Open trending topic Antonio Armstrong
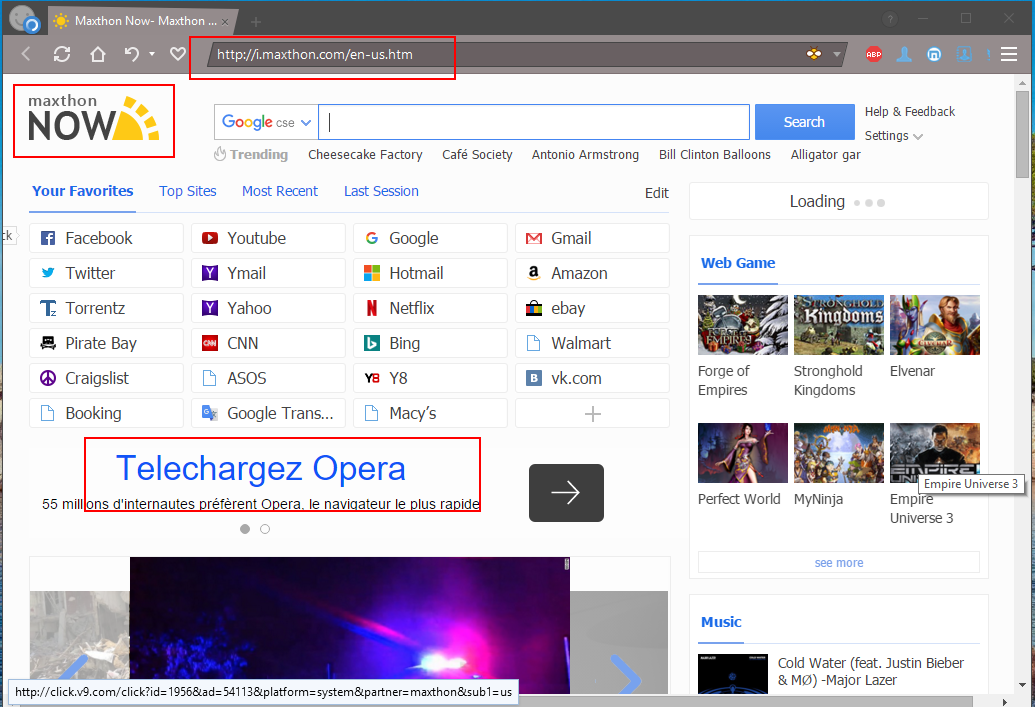Viewport: 1035px width, 707px height. click(x=585, y=154)
